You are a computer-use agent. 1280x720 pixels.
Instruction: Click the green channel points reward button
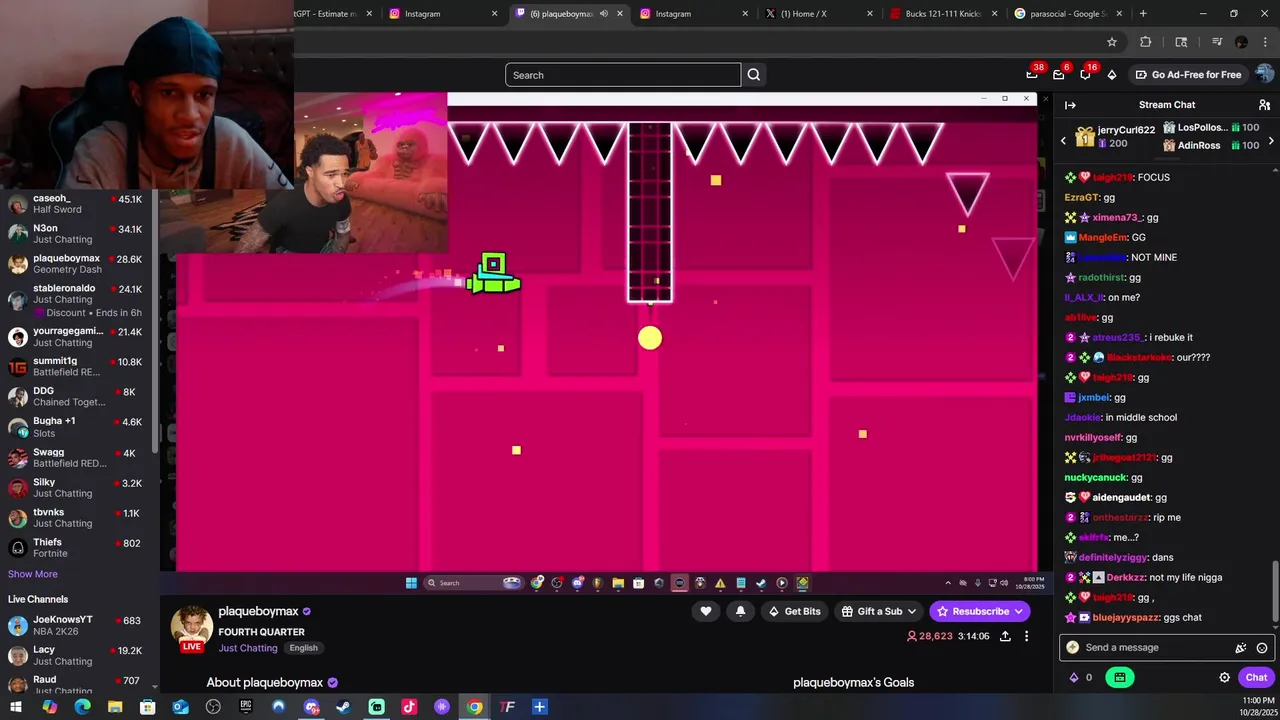click(x=1119, y=677)
